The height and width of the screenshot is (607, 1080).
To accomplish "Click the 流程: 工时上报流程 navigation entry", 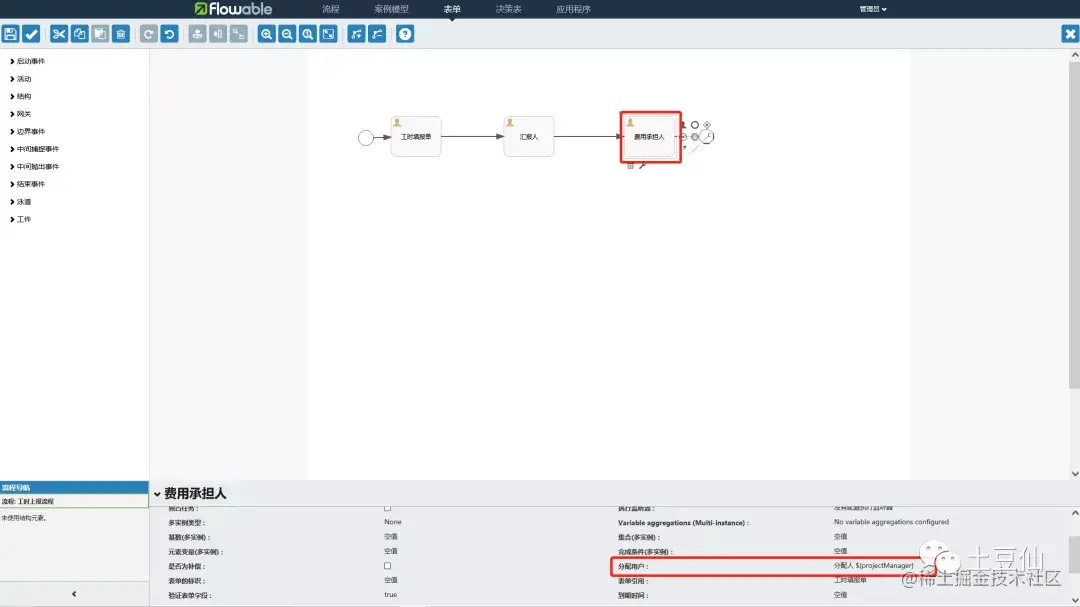I will pyautogui.click(x=74, y=501).
